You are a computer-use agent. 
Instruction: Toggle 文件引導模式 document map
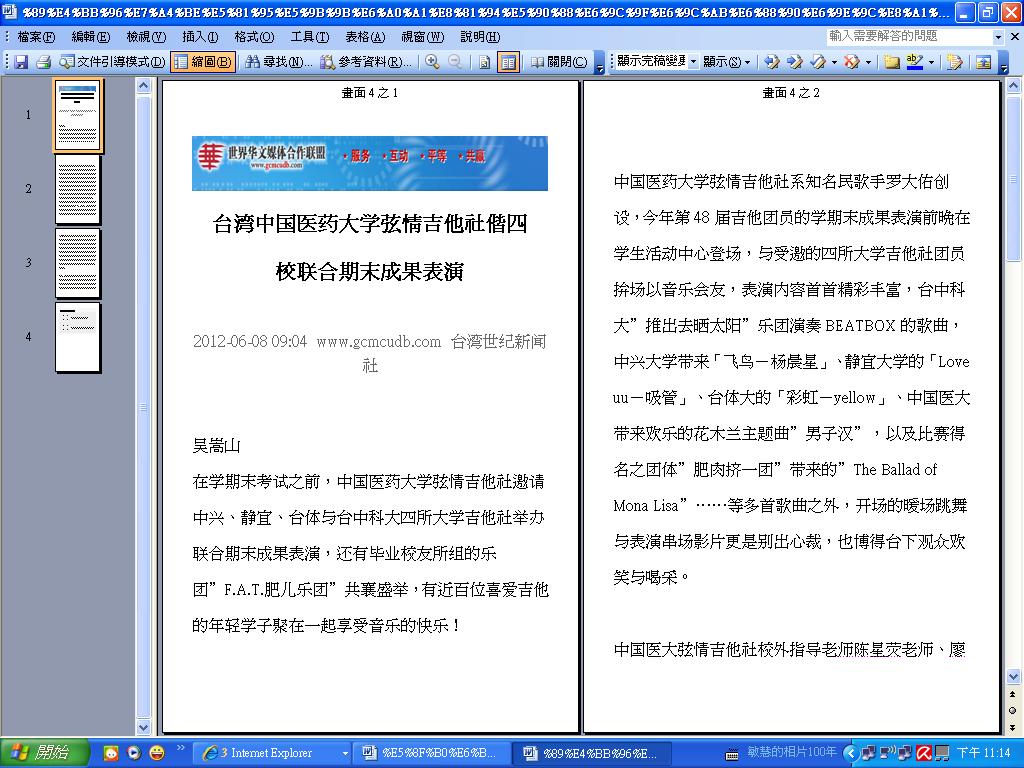112,62
